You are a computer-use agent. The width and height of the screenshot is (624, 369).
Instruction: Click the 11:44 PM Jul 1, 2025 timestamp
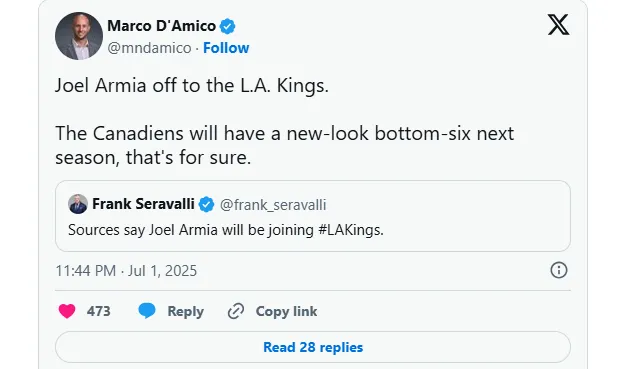126,271
